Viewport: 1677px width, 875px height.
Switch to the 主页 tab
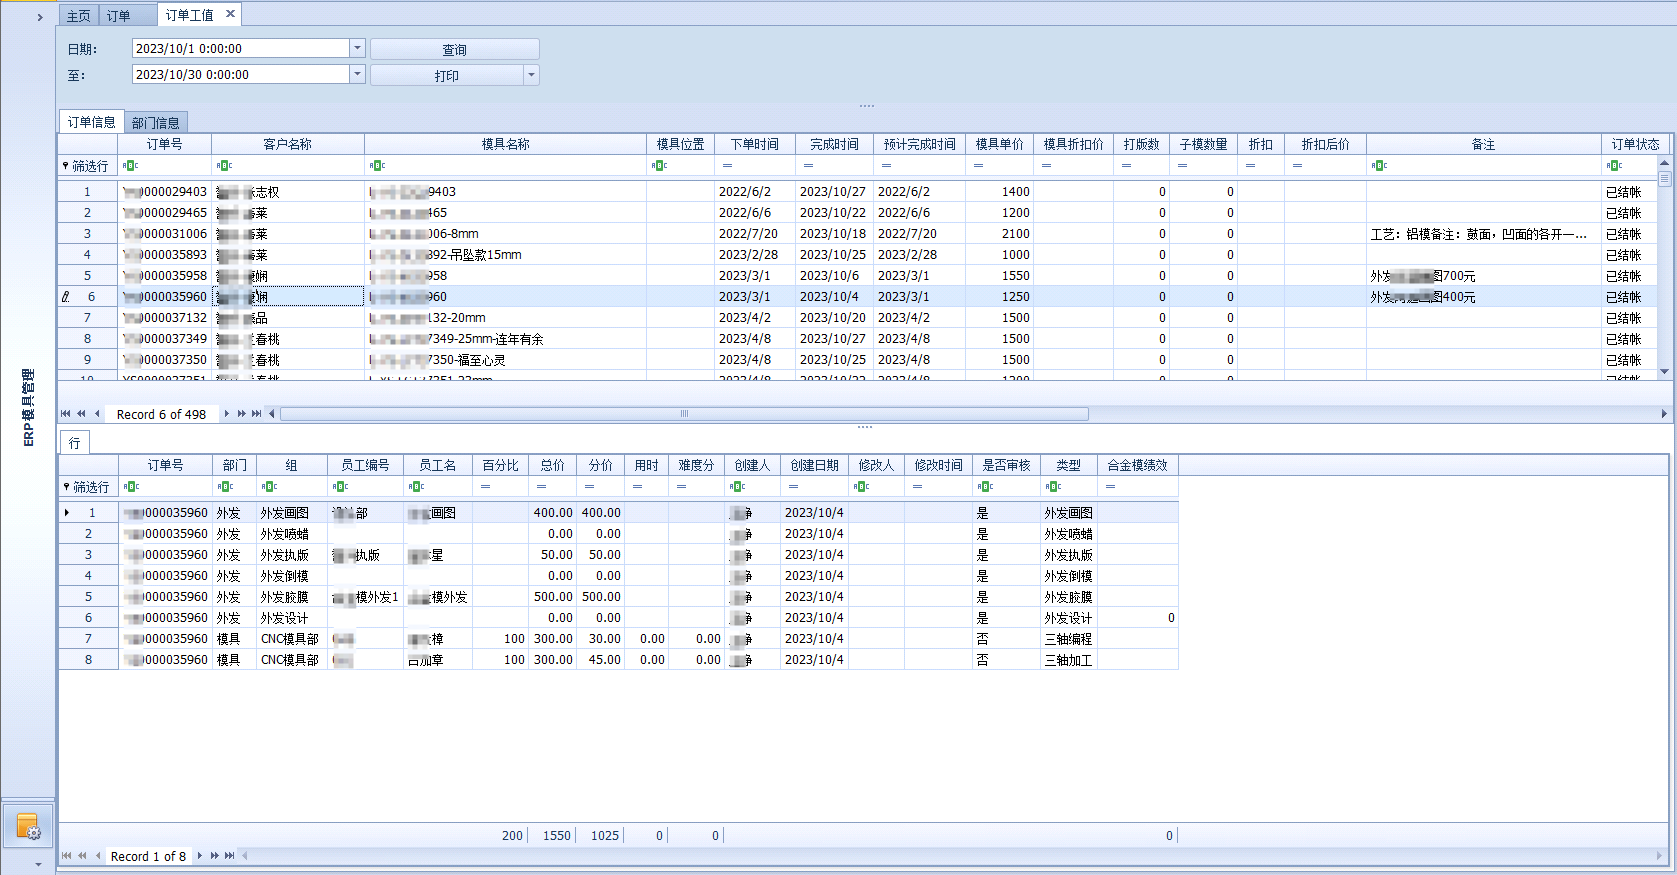click(78, 15)
